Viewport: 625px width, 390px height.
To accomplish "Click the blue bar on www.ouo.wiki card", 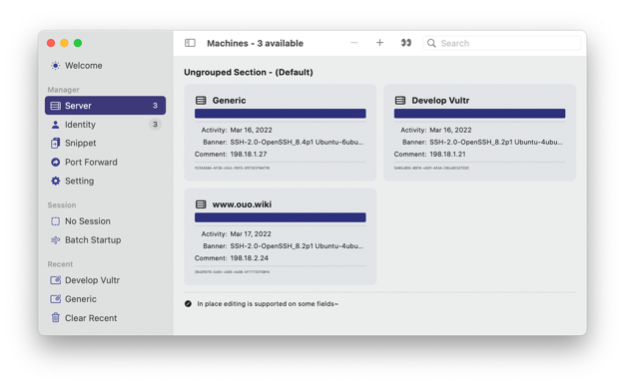I will tap(280, 217).
